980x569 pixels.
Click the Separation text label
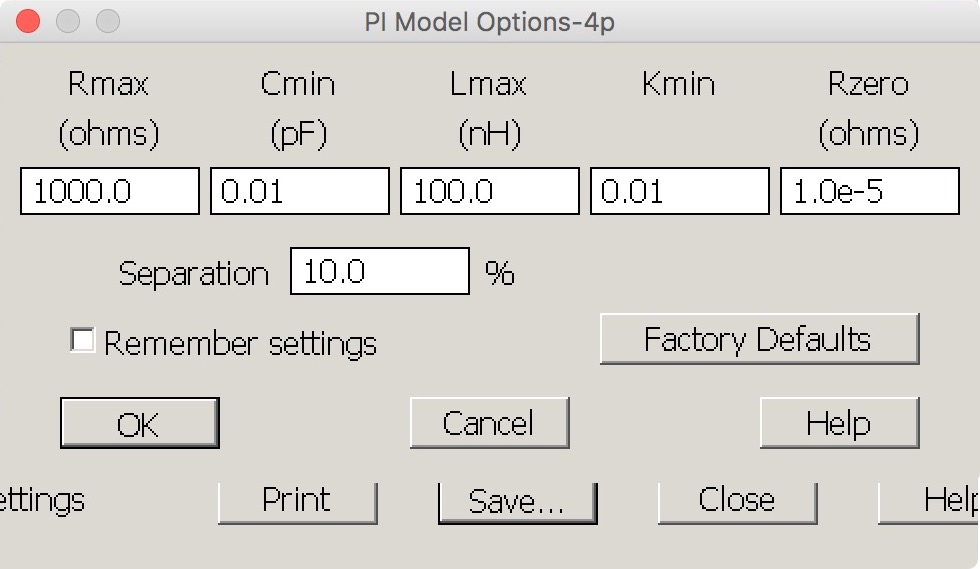[x=193, y=274]
